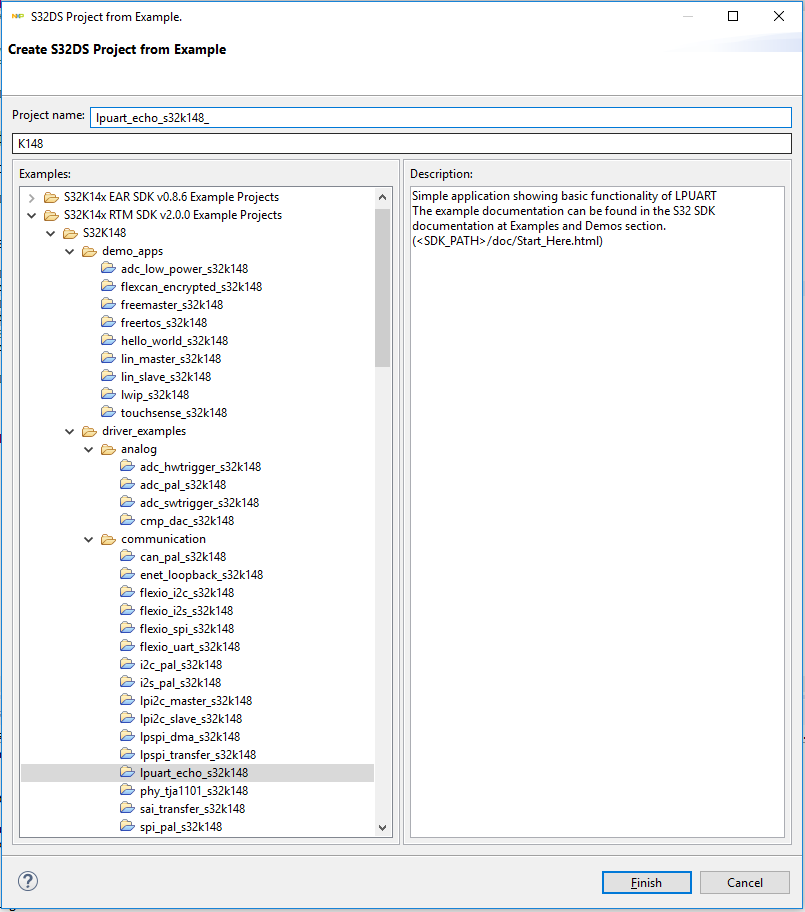Image resolution: width=805 pixels, height=912 pixels.
Task: Click the scrollbar up arrow in Examples
Action: [x=382, y=197]
